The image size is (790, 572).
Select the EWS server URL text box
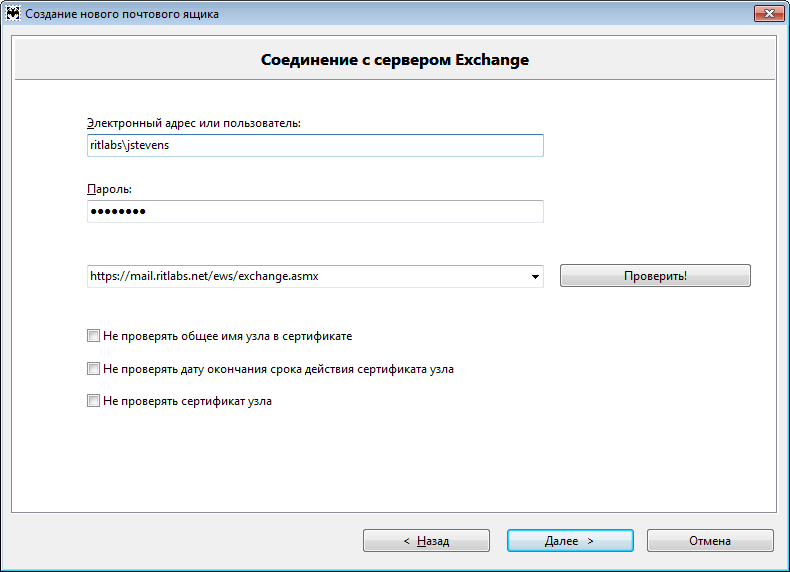(307, 276)
